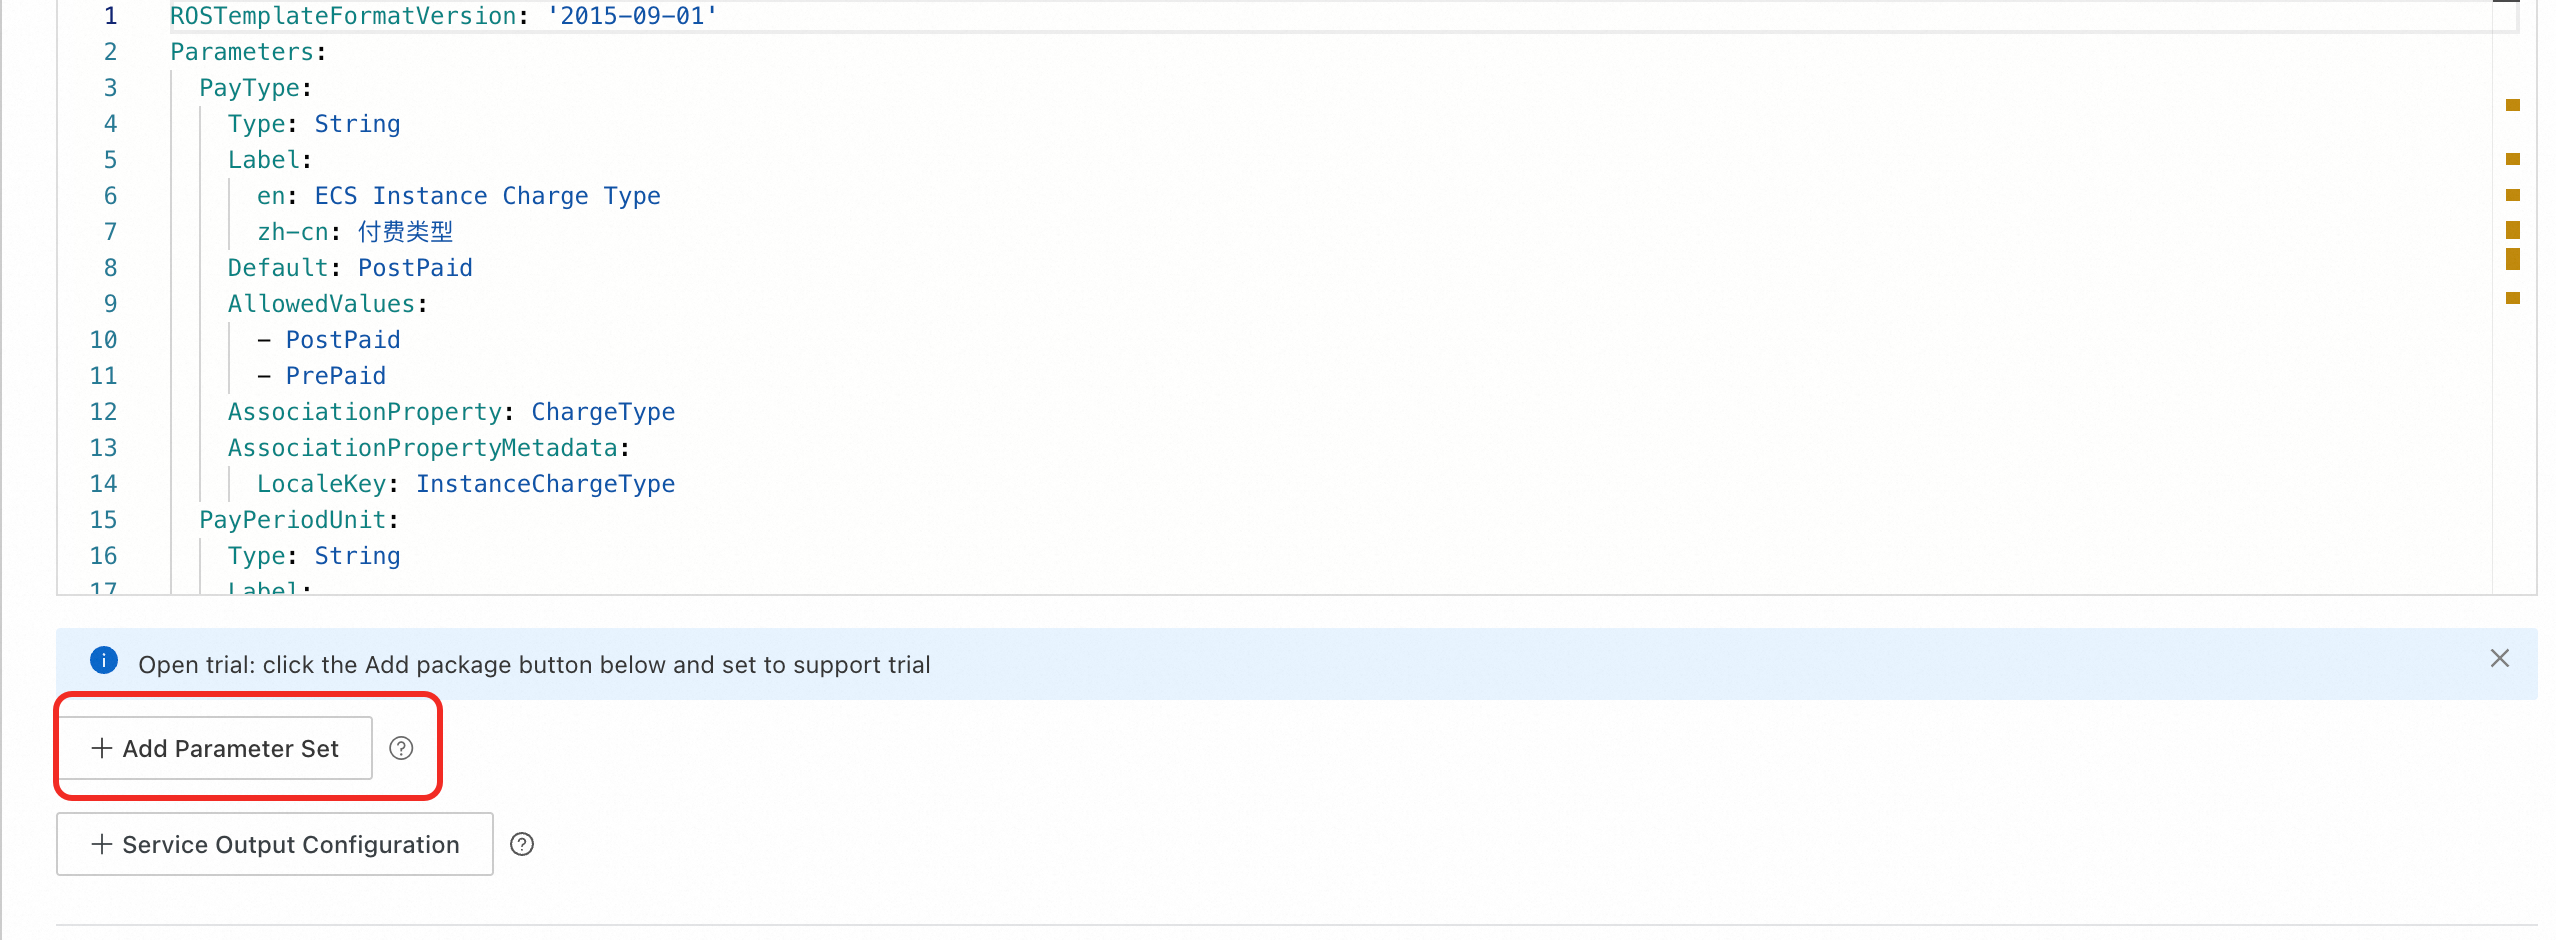
Task: Click the Add Parameter Set button
Action: coord(216,748)
